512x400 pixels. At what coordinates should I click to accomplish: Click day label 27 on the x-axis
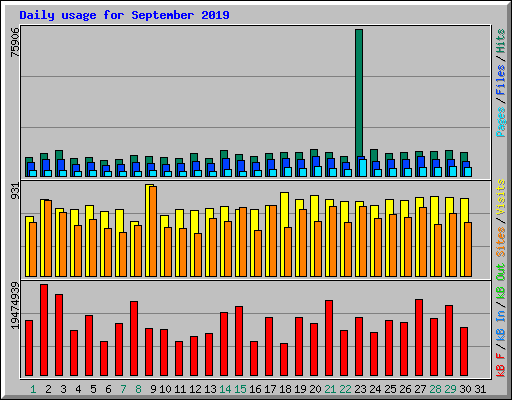click(420, 389)
